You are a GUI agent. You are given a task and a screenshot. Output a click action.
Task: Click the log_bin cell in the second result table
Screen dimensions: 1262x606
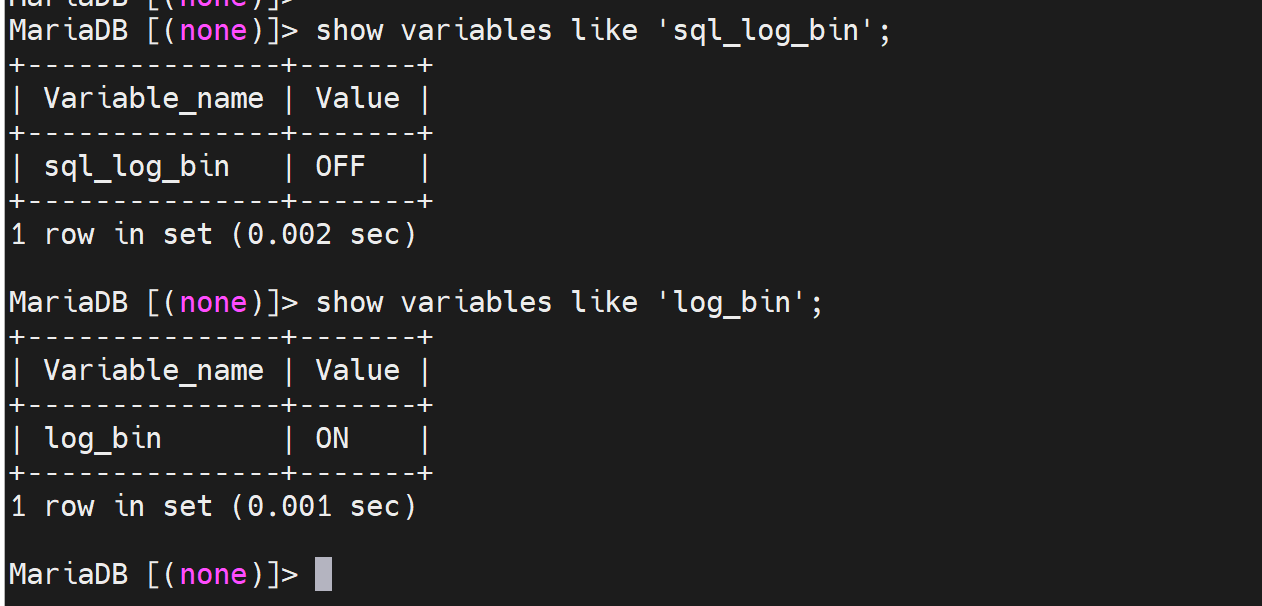[x=102, y=438]
